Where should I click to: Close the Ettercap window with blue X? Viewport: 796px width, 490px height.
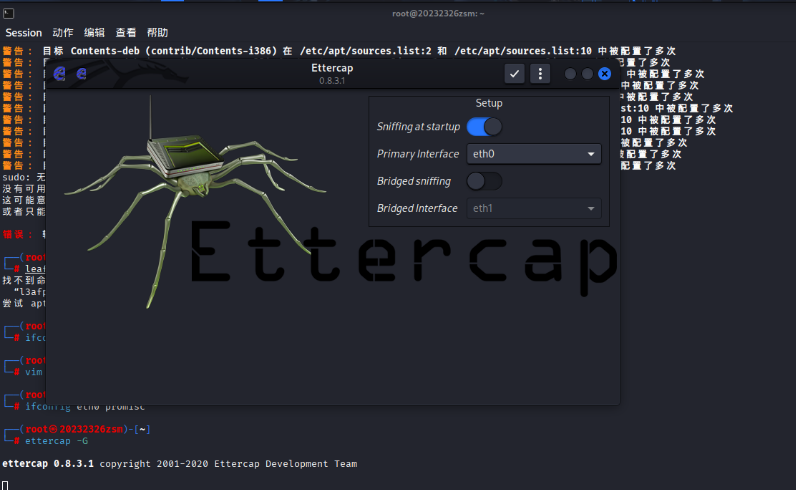pyautogui.click(x=604, y=74)
